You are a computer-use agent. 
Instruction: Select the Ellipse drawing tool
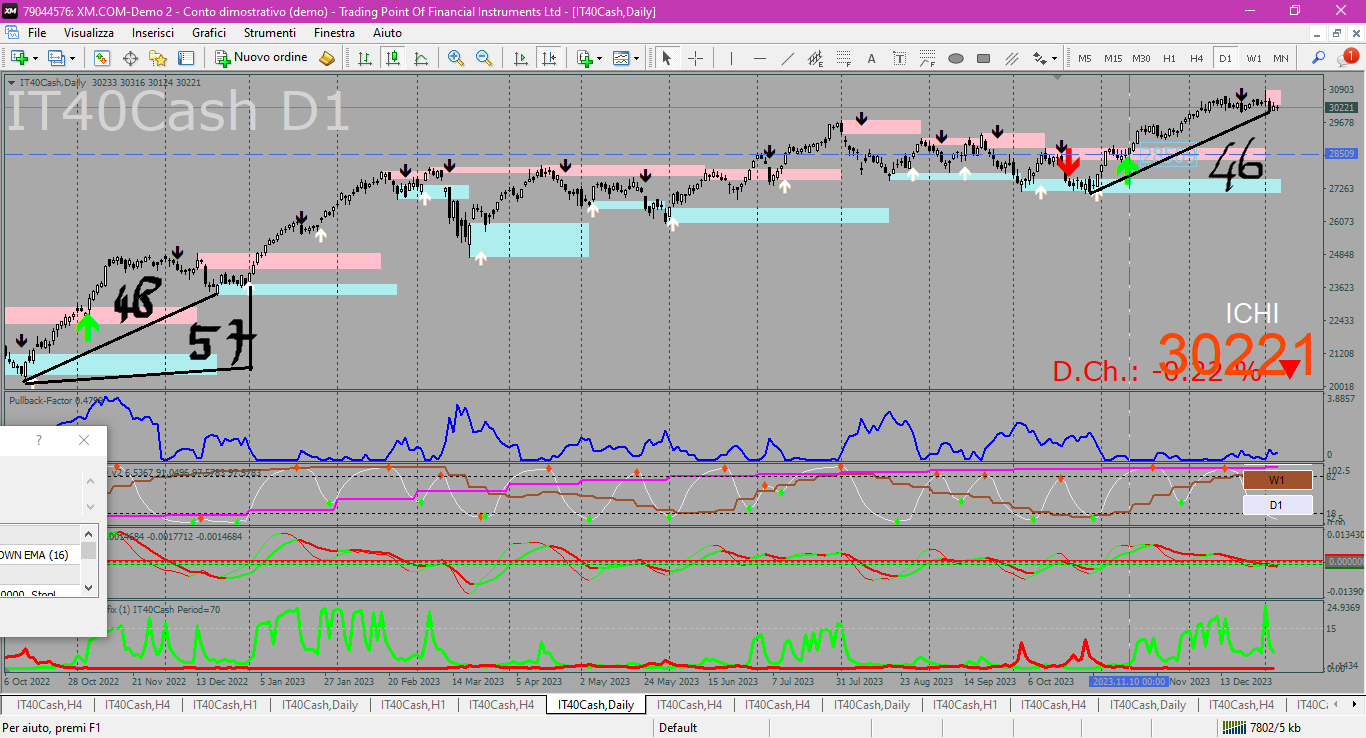click(x=956, y=58)
